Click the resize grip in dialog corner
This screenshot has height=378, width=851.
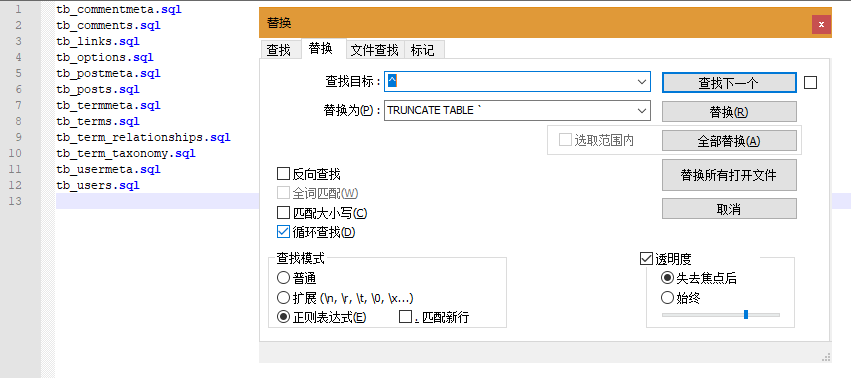click(x=826, y=357)
